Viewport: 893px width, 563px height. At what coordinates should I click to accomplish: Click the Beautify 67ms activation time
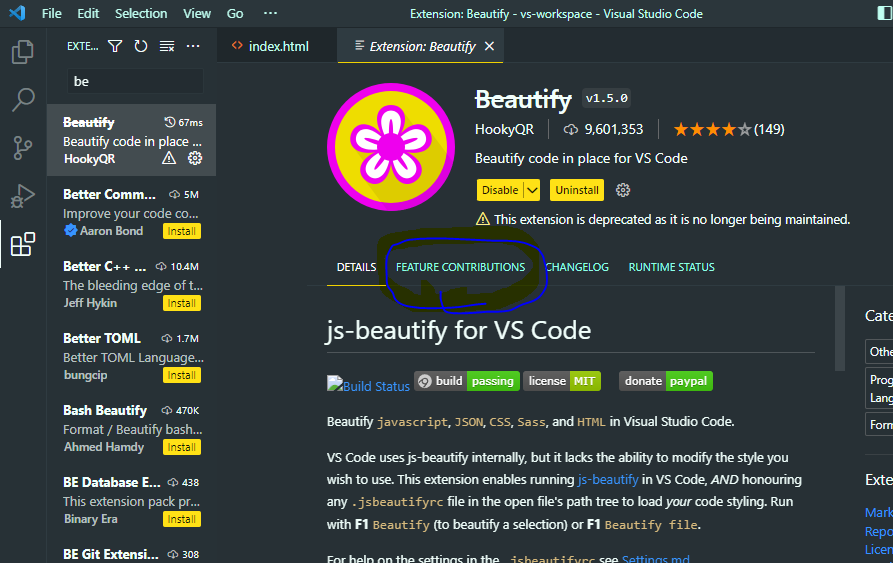[x=183, y=122]
